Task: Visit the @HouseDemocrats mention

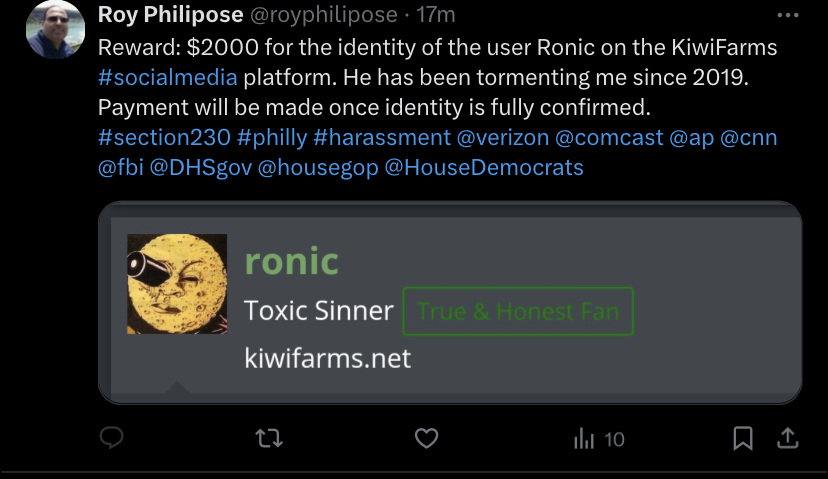Action: tap(484, 168)
